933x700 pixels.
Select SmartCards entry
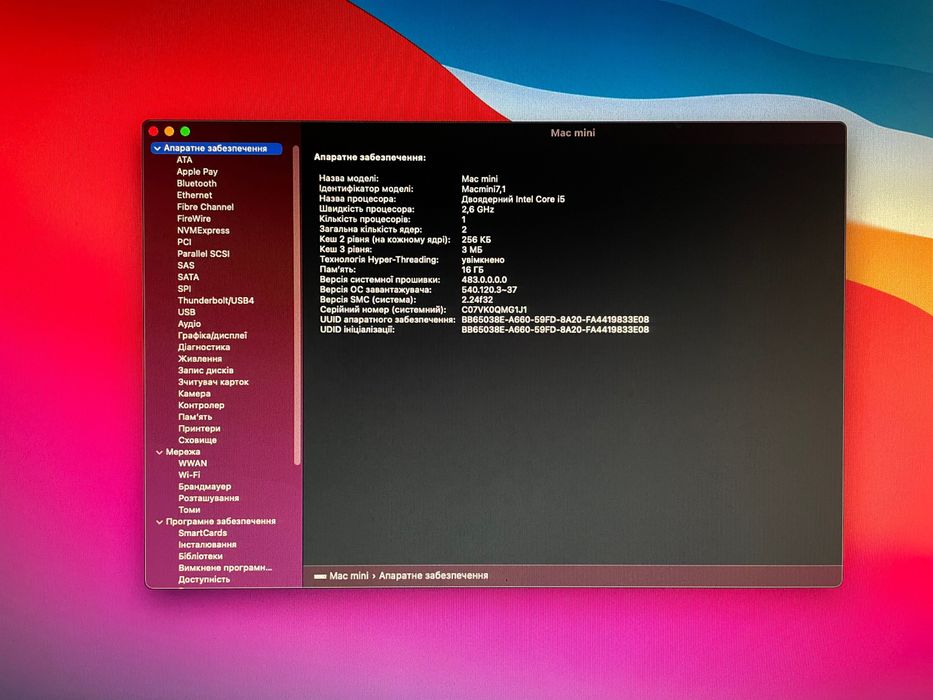click(203, 533)
